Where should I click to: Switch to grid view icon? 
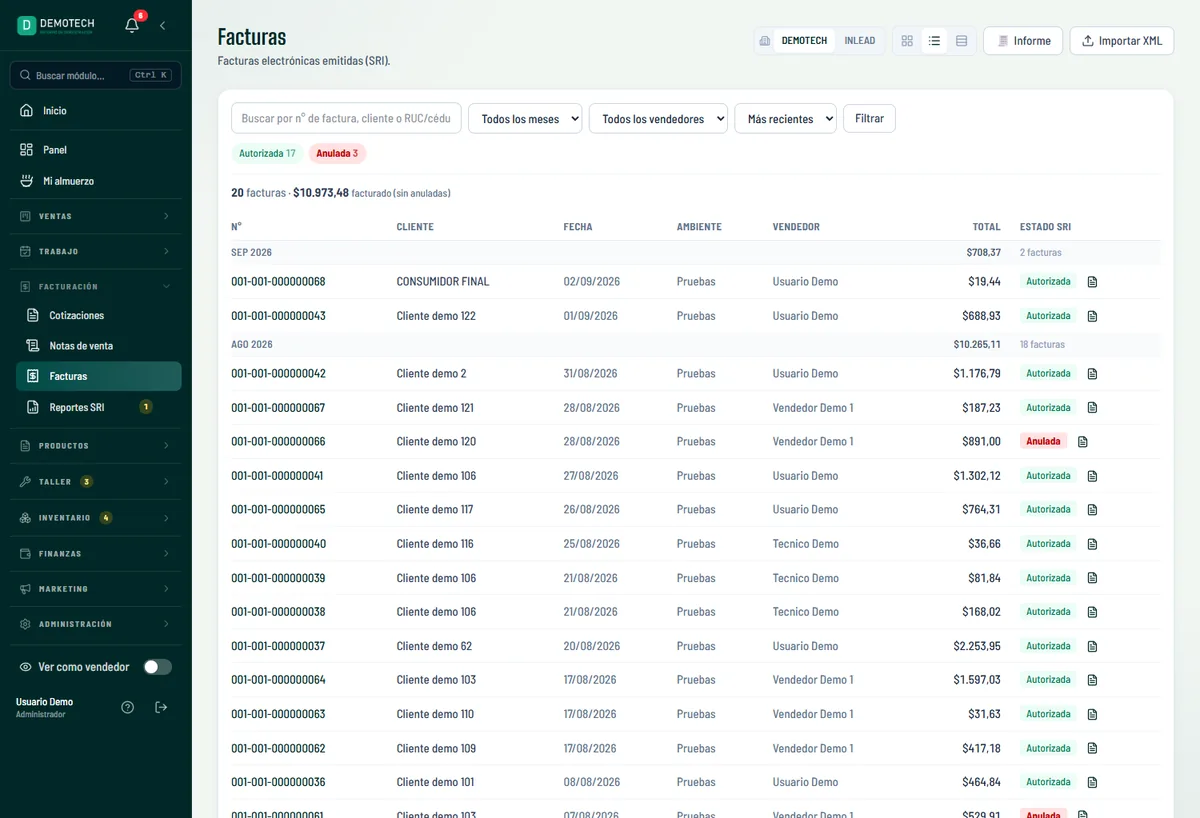click(x=907, y=41)
